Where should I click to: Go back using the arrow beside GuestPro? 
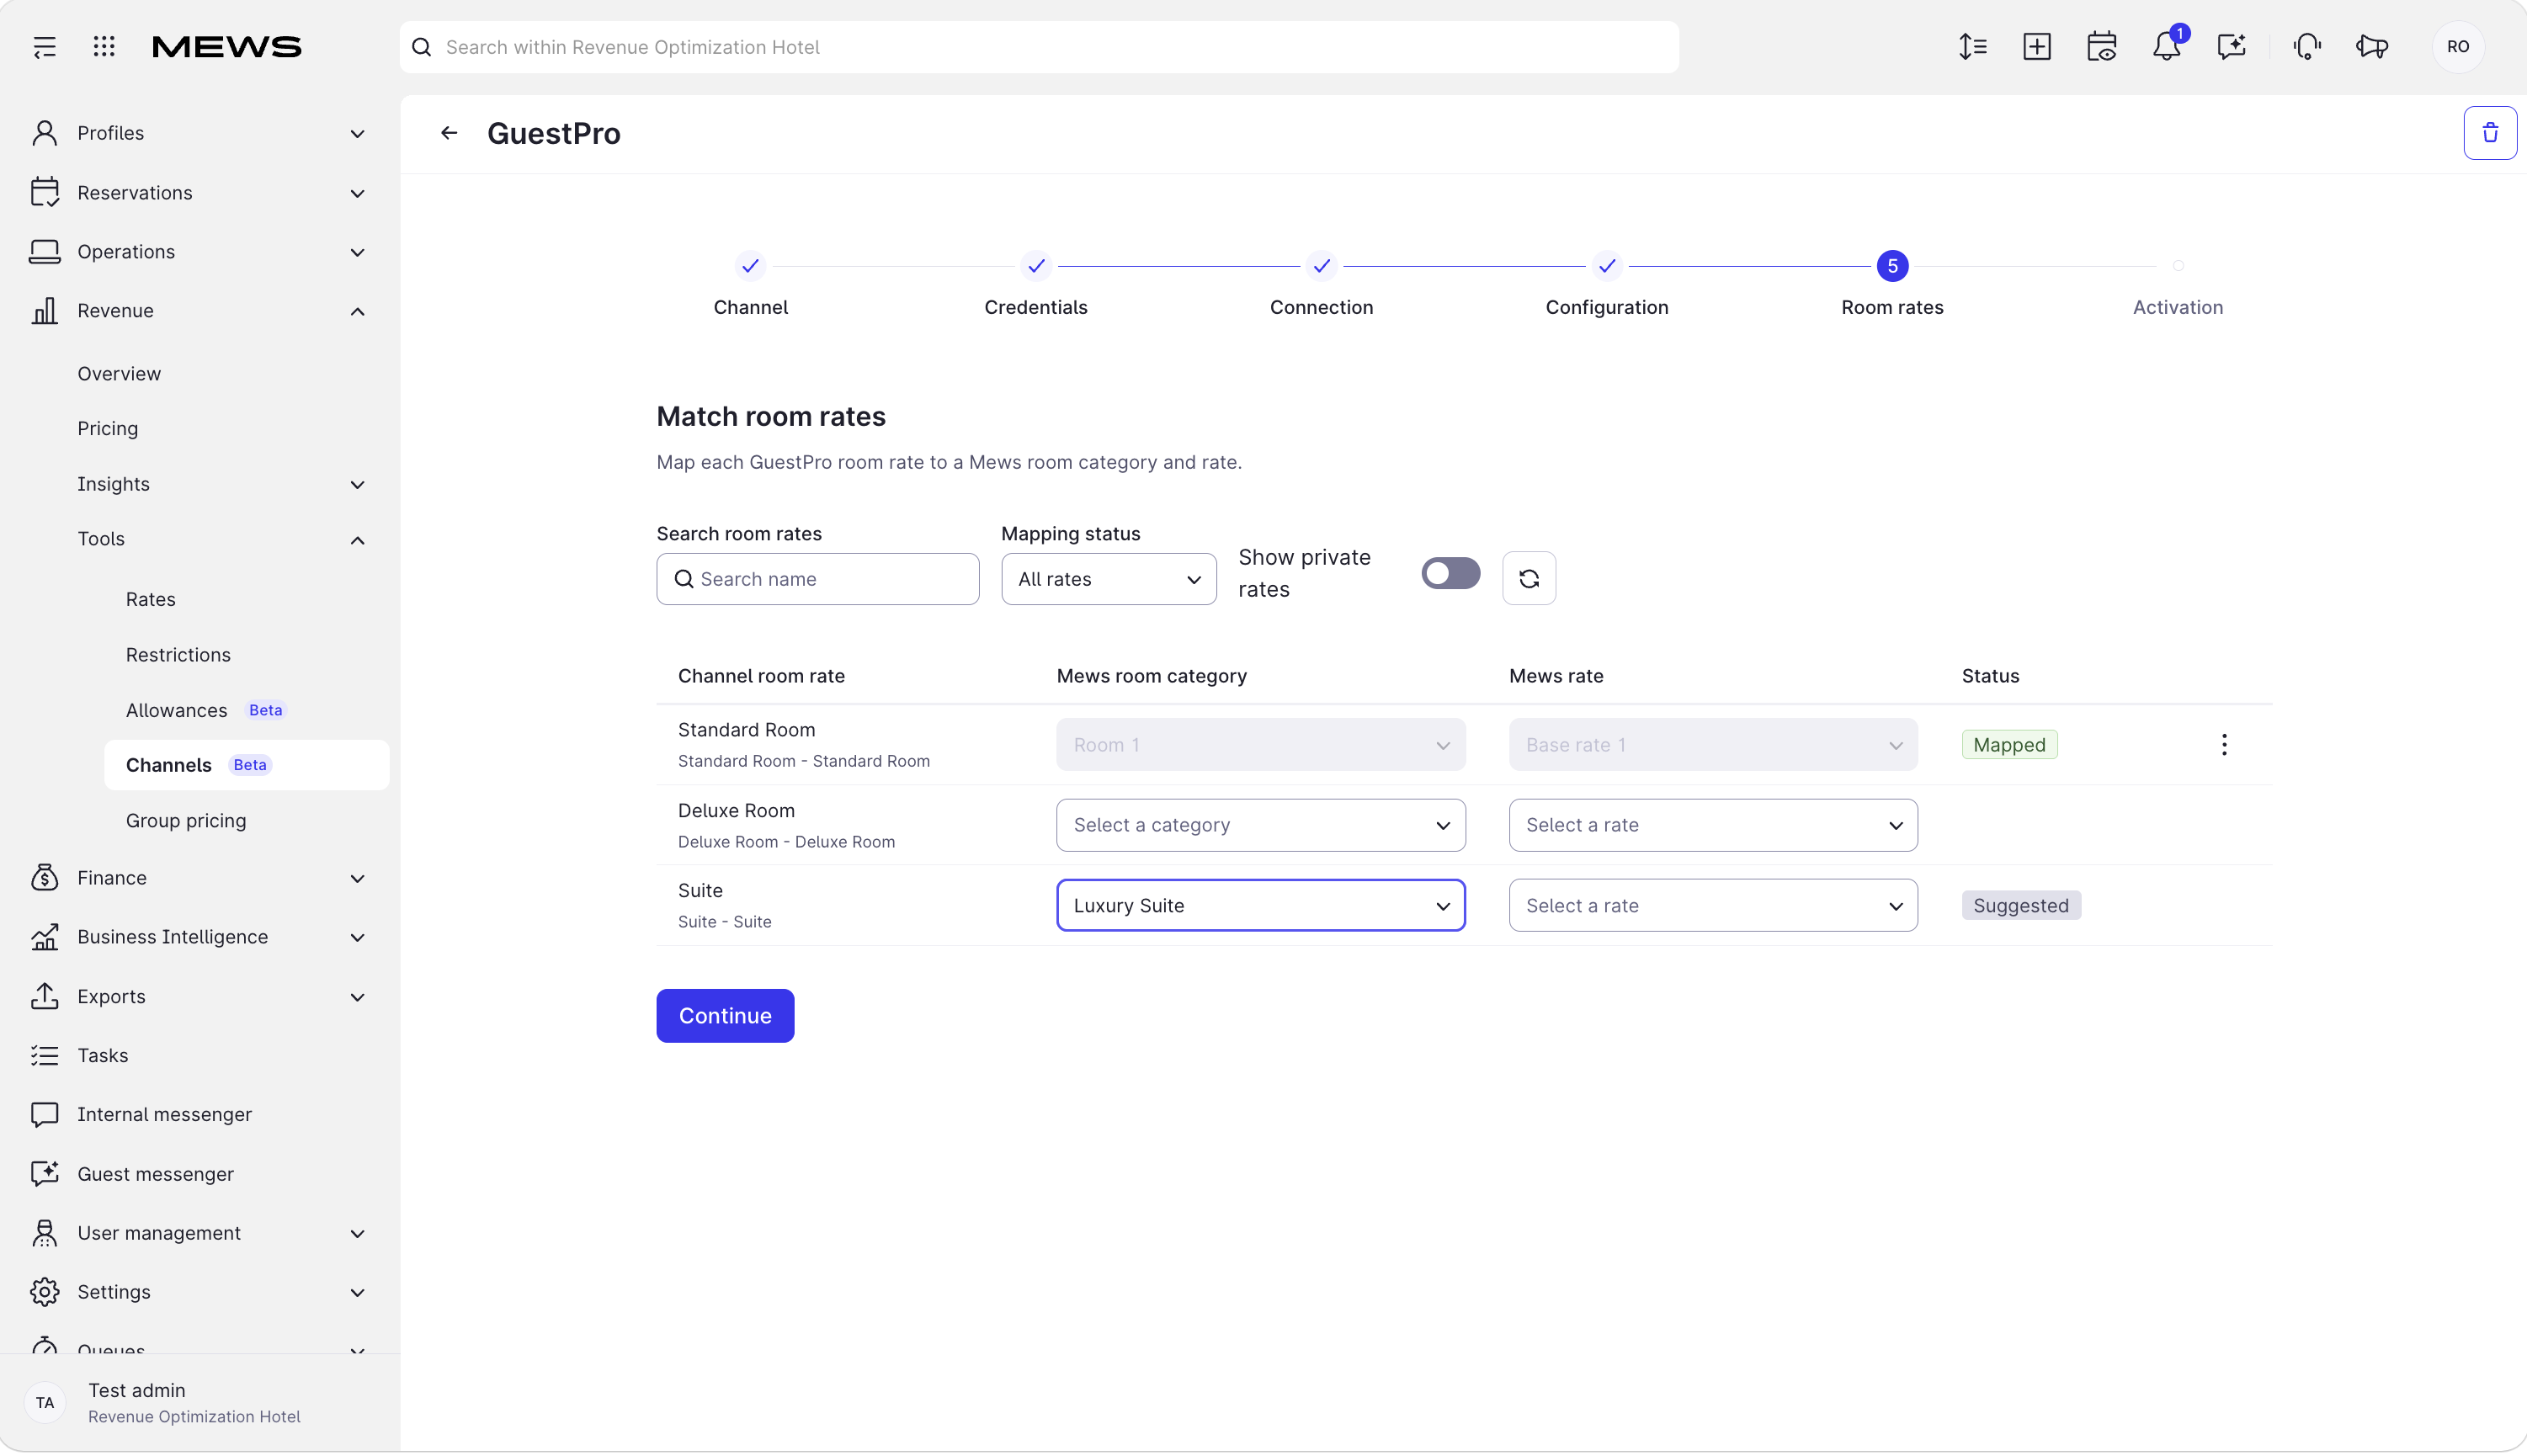tap(449, 133)
